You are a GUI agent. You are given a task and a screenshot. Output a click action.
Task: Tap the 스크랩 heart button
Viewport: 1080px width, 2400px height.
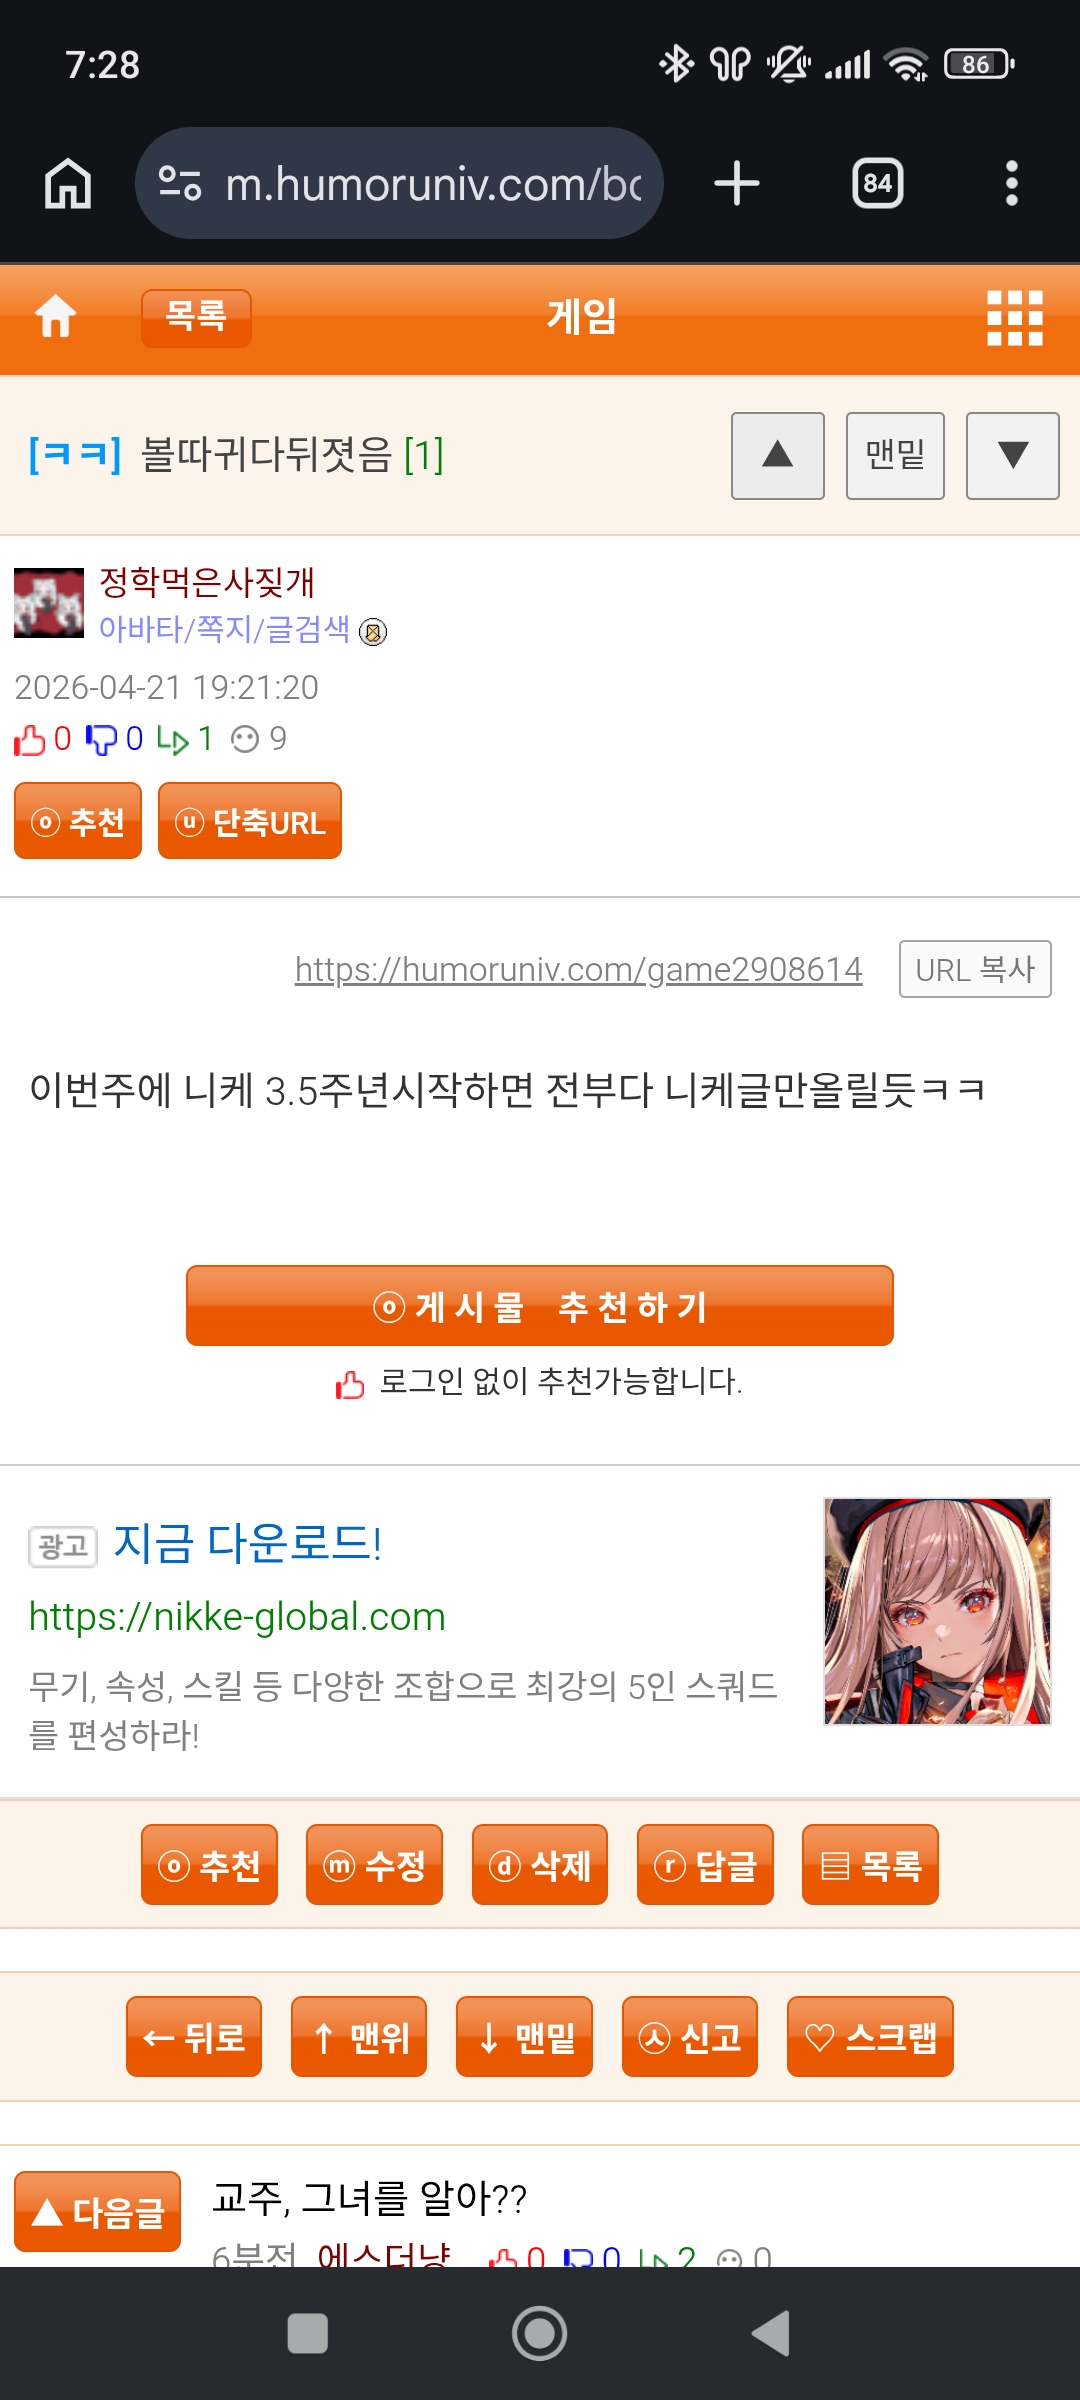[870, 2037]
